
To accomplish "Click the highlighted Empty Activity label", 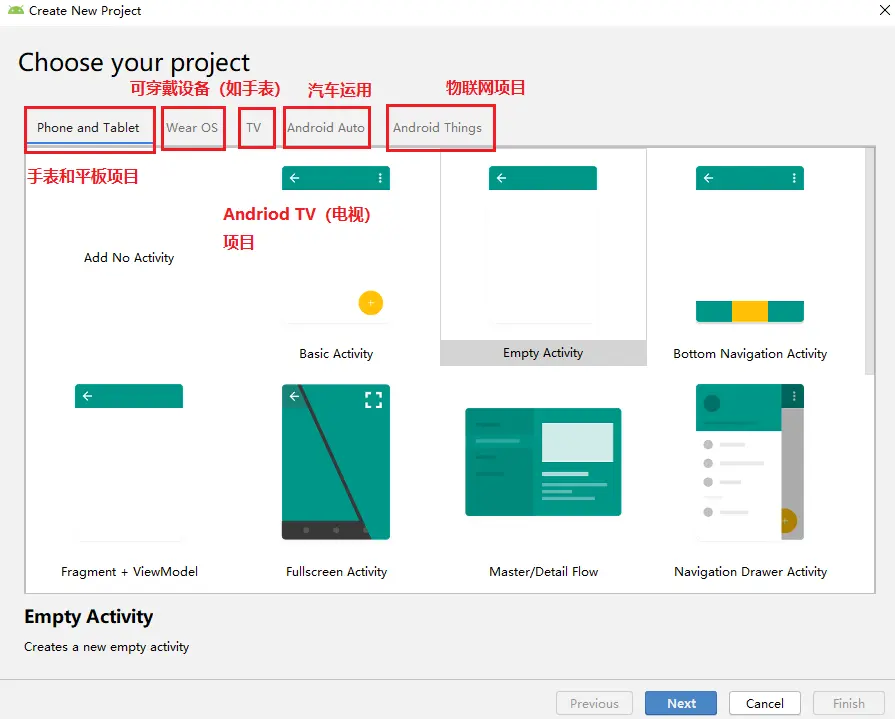I will 543,353.
